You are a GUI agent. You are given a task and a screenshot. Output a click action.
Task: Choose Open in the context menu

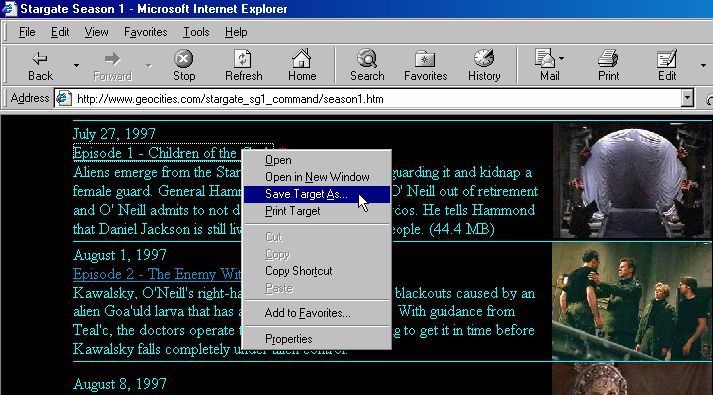(x=317, y=160)
